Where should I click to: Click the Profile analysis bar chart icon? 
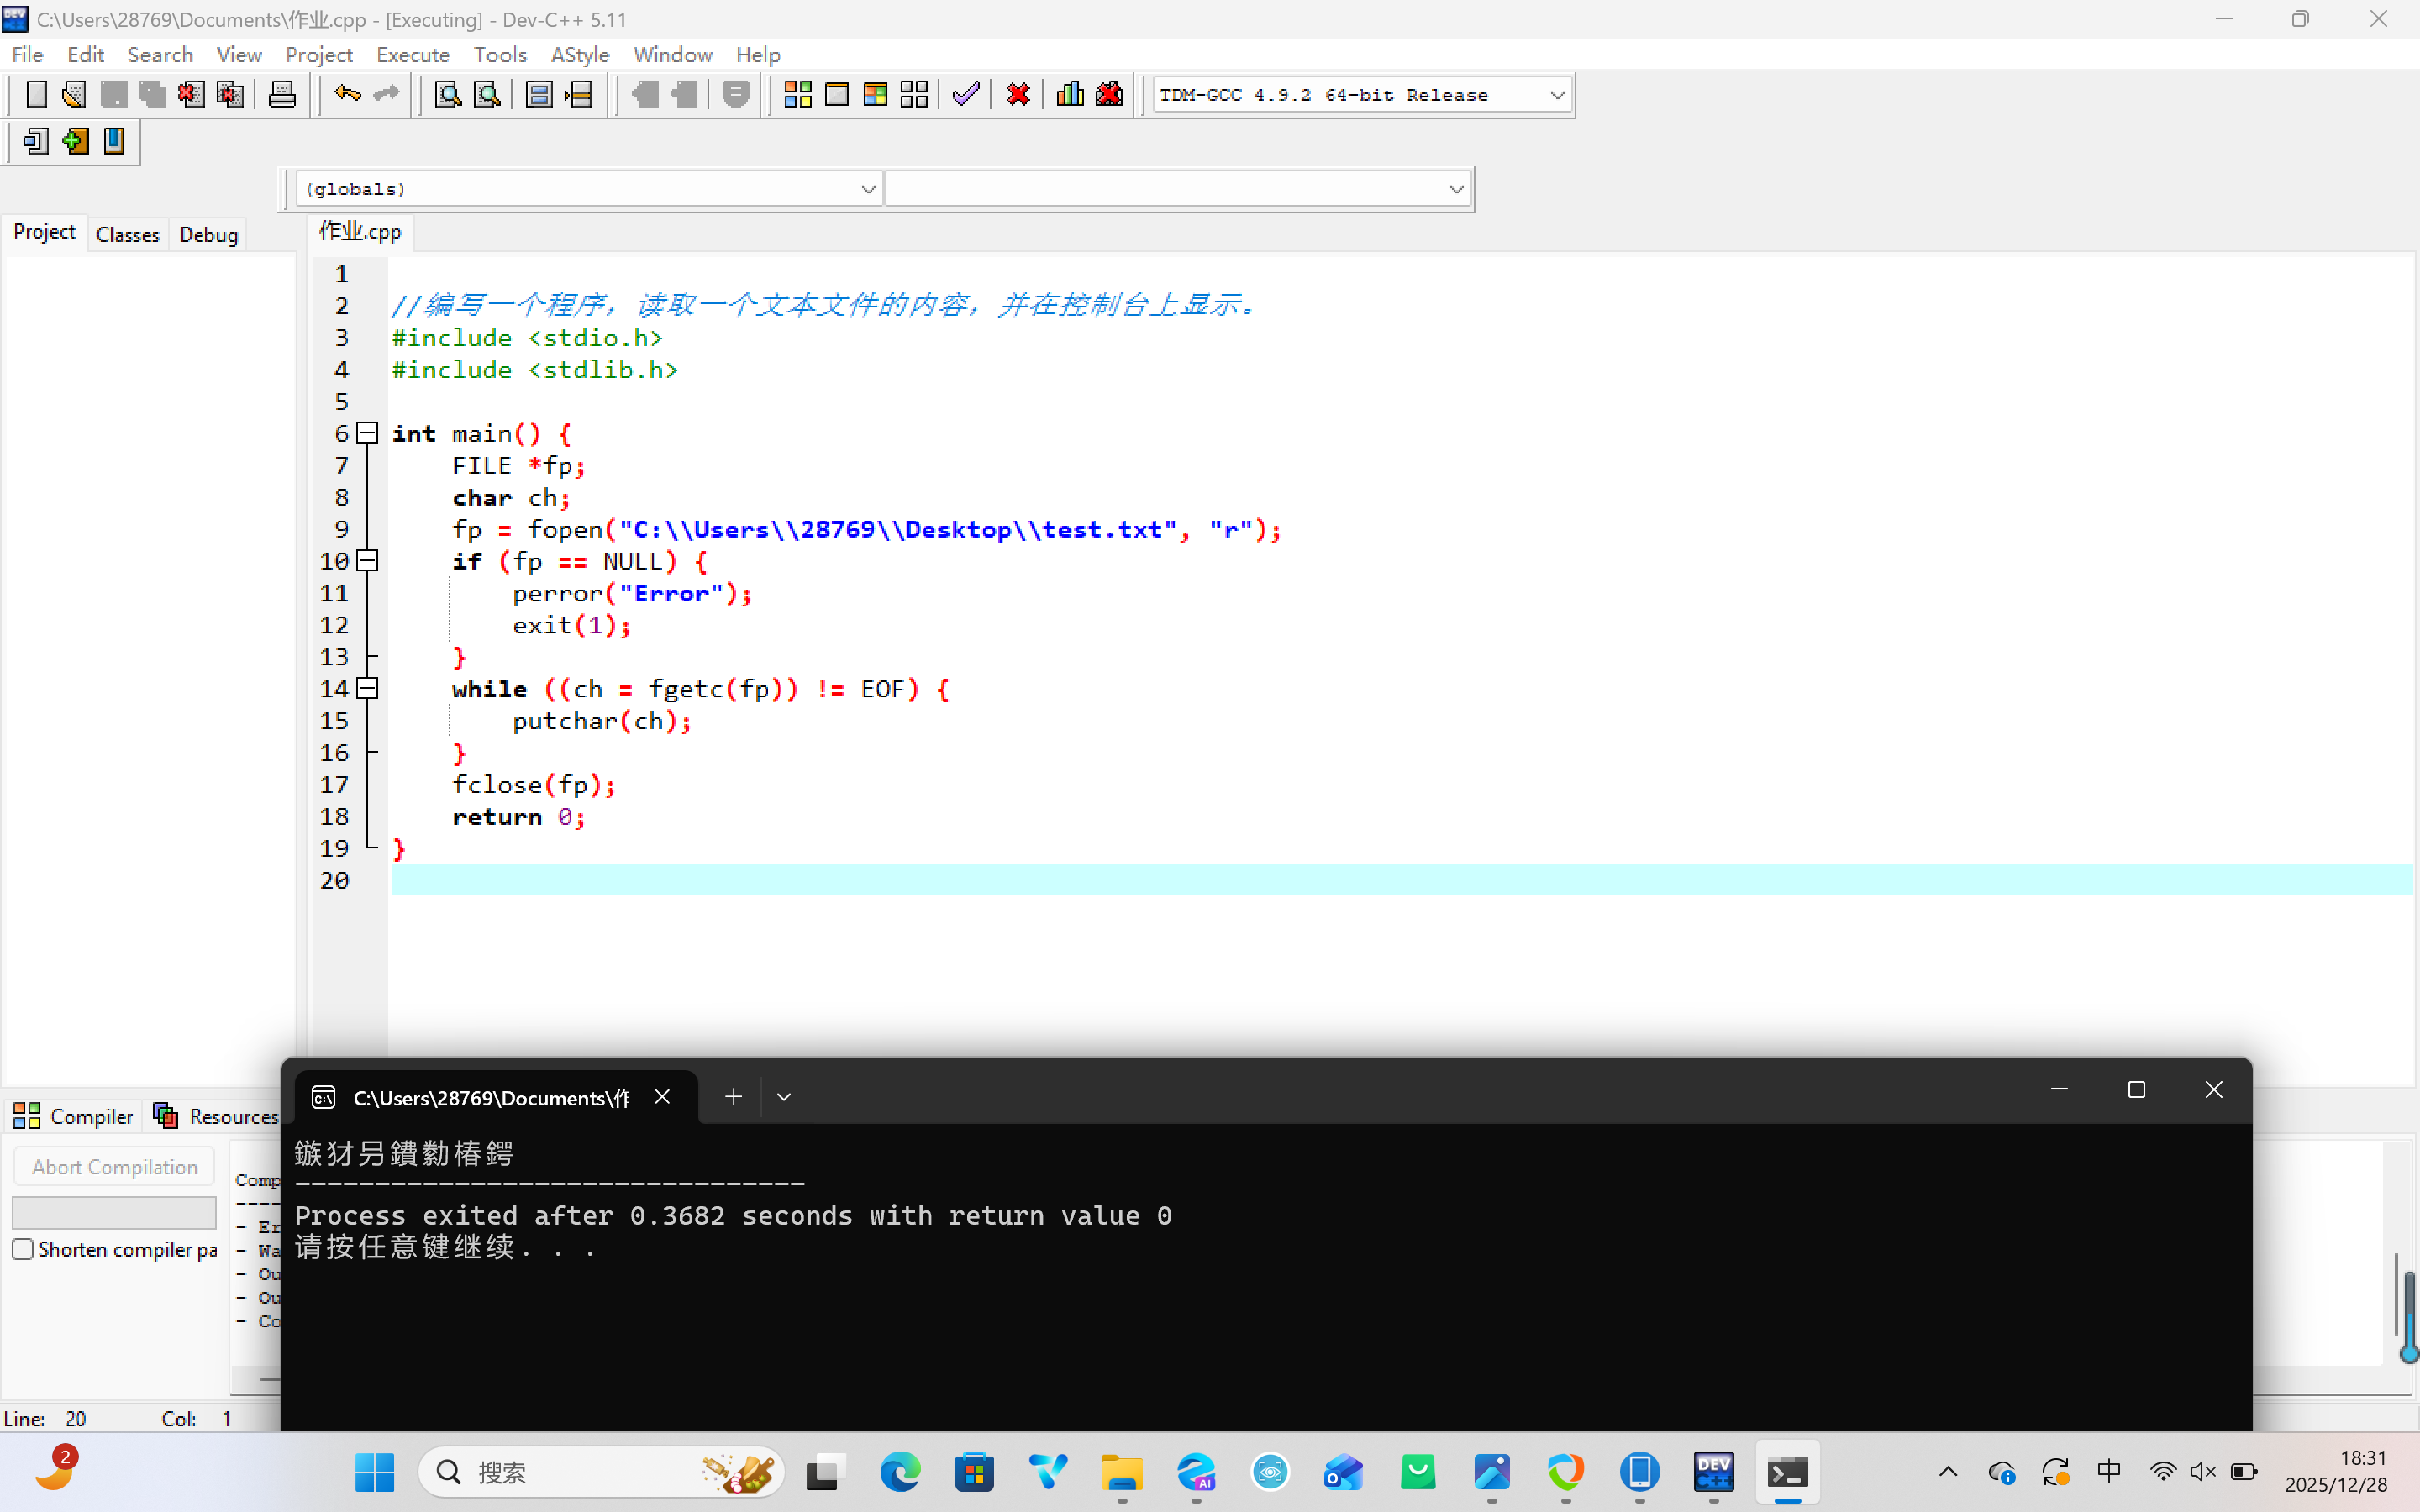(1070, 95)
